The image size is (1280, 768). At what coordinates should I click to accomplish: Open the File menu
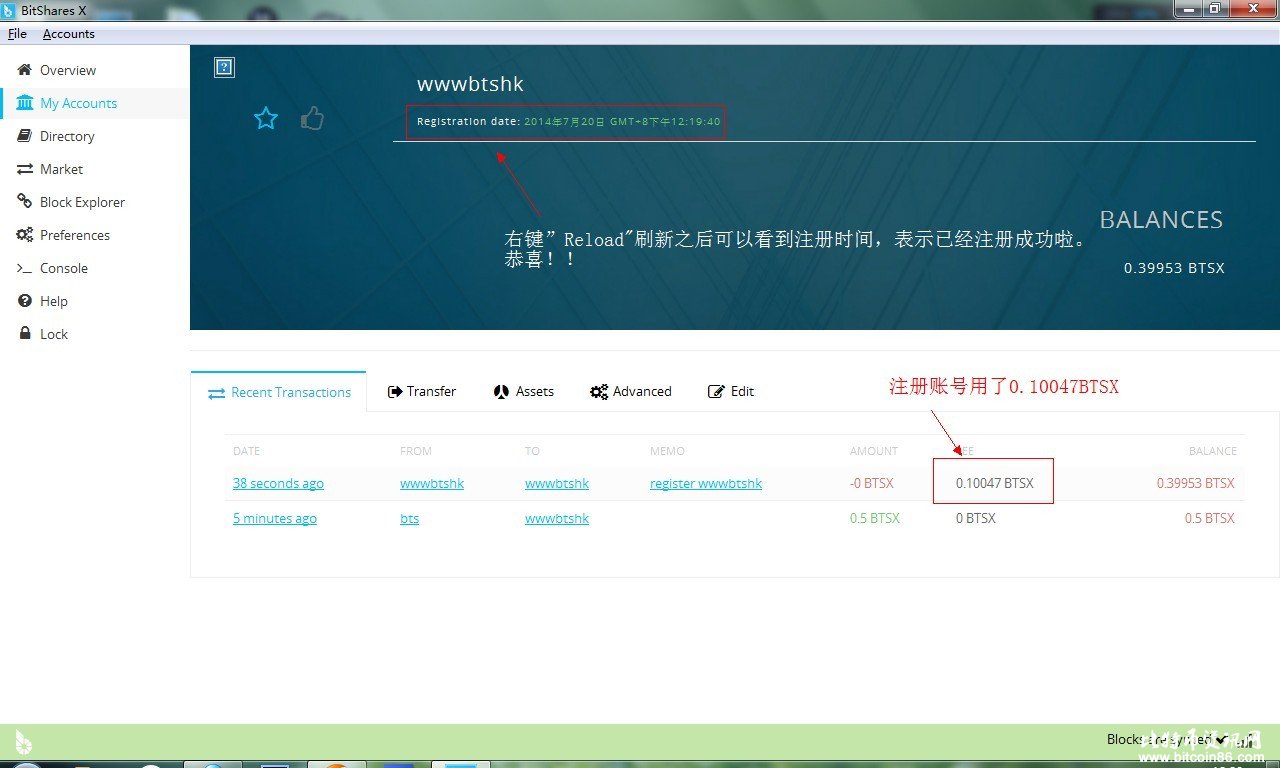click(x=17, y=34)
